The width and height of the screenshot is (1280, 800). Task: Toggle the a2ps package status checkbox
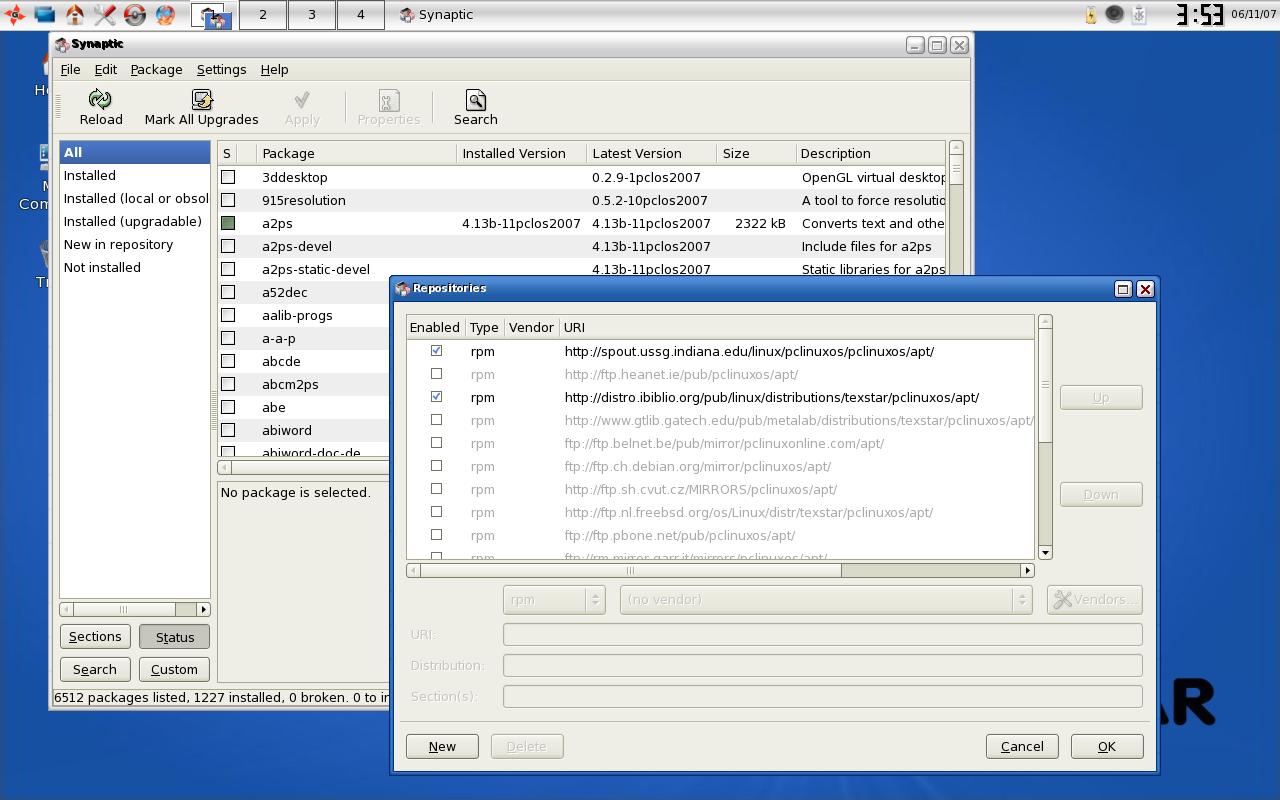(x=228, y=223)
